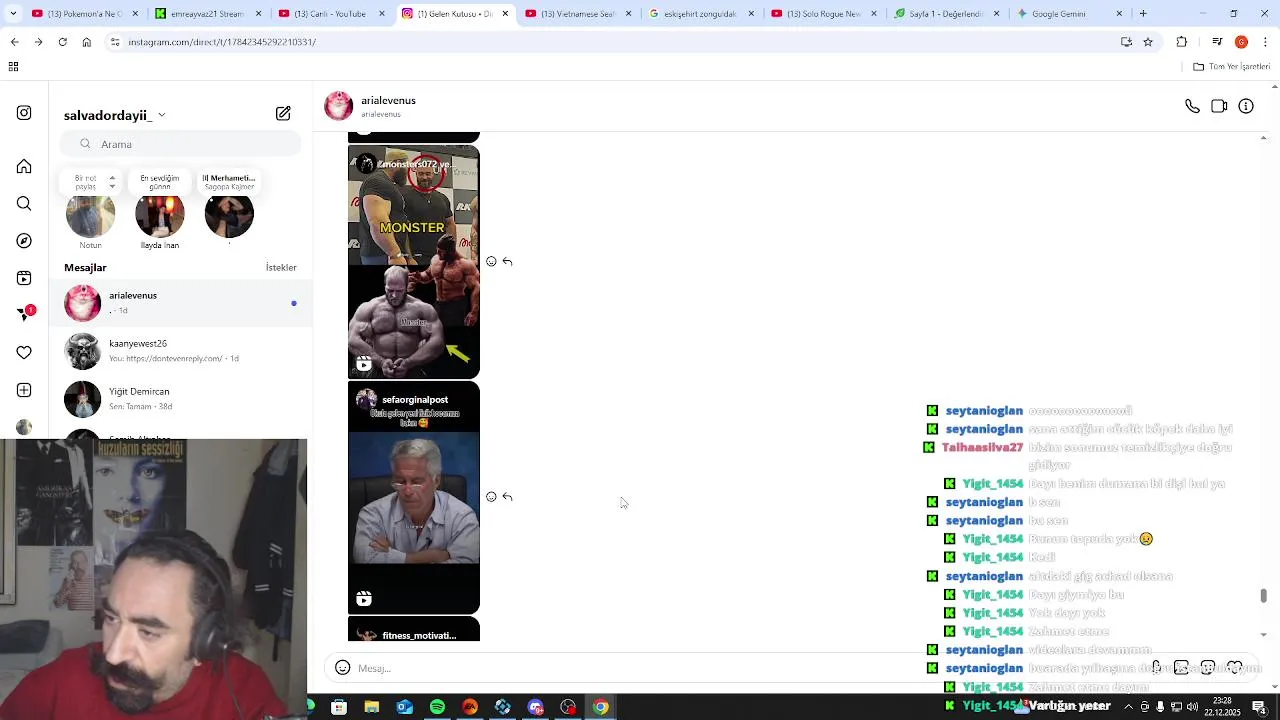The height and width of the screenshot is (720, 1280).
Task: Open Notifications heart icon
Action: tap(24, 352)
